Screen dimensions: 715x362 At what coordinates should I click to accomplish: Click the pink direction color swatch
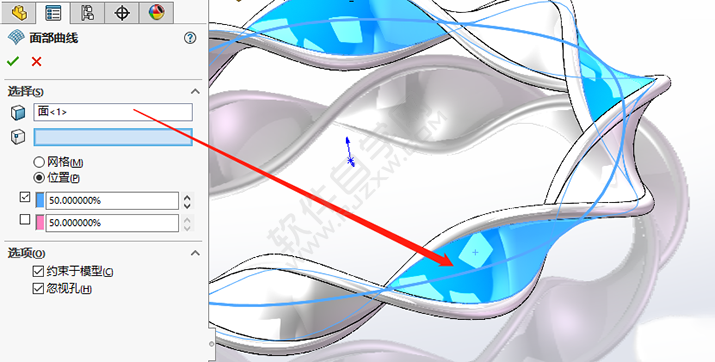[40, 222]
